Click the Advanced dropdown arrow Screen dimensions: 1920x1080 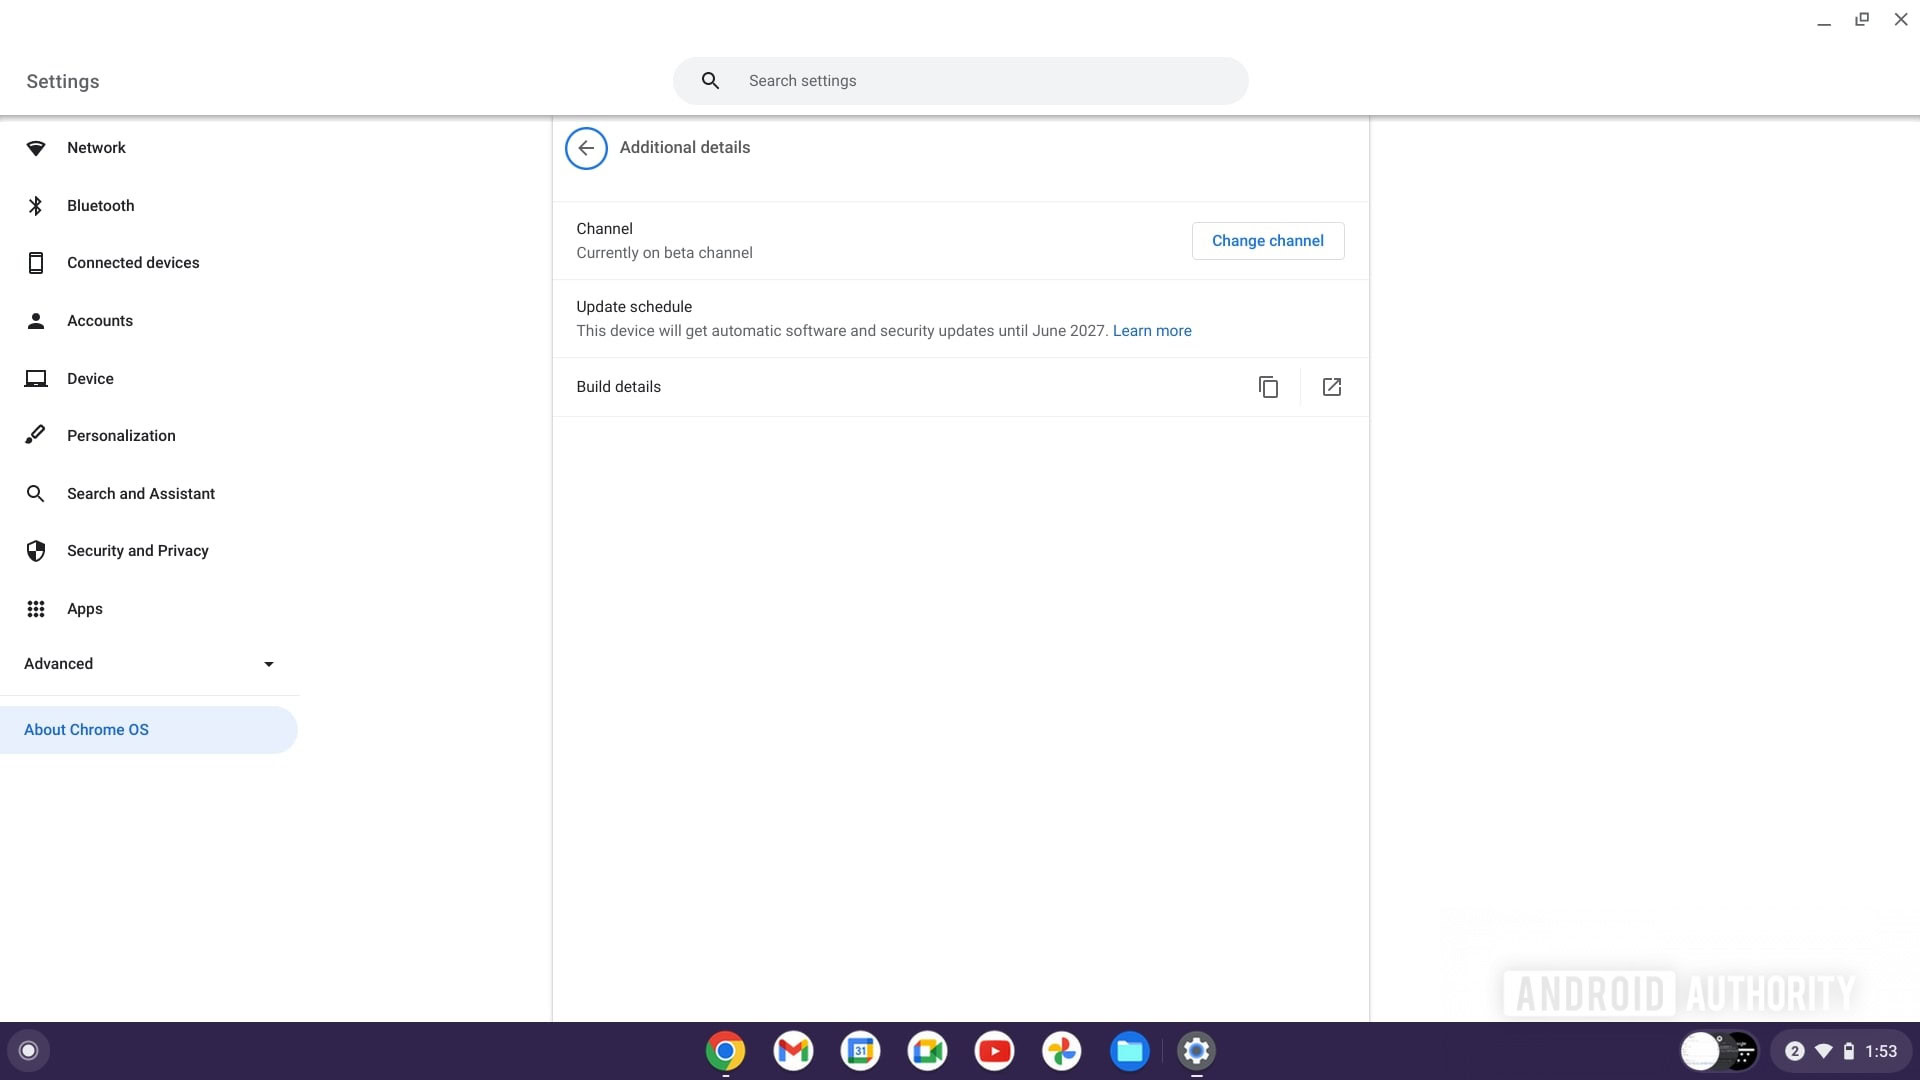[x=268, y=664]
